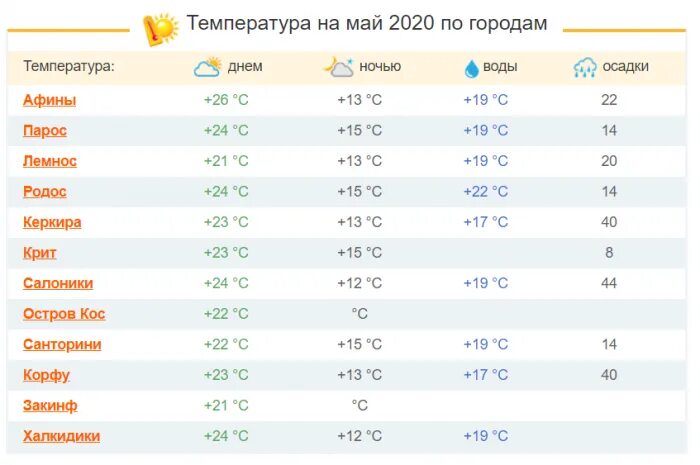Viewport: 700px width, 465px height.
Task: Click the rain cloud precipitation icon
Action: click(585, 68)
